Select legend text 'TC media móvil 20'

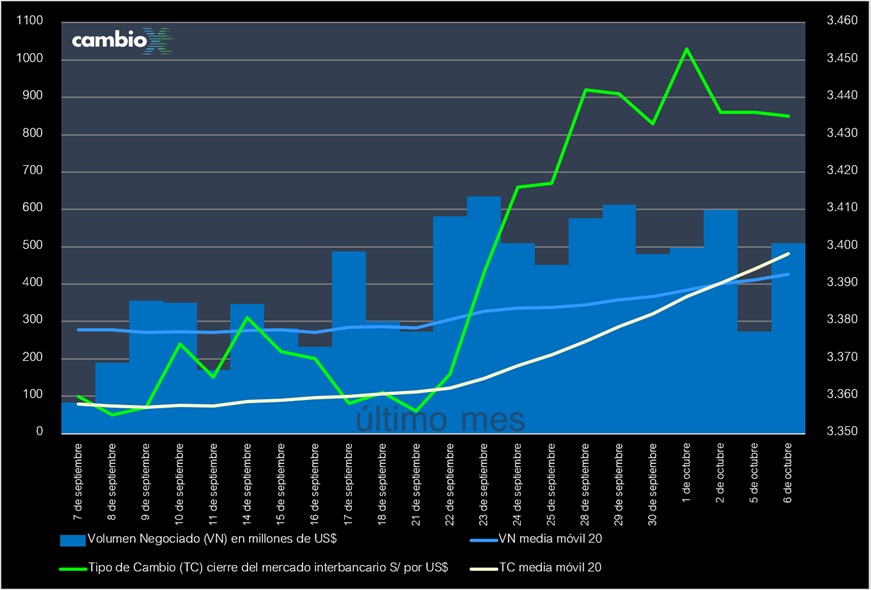(x=550, y=568)
